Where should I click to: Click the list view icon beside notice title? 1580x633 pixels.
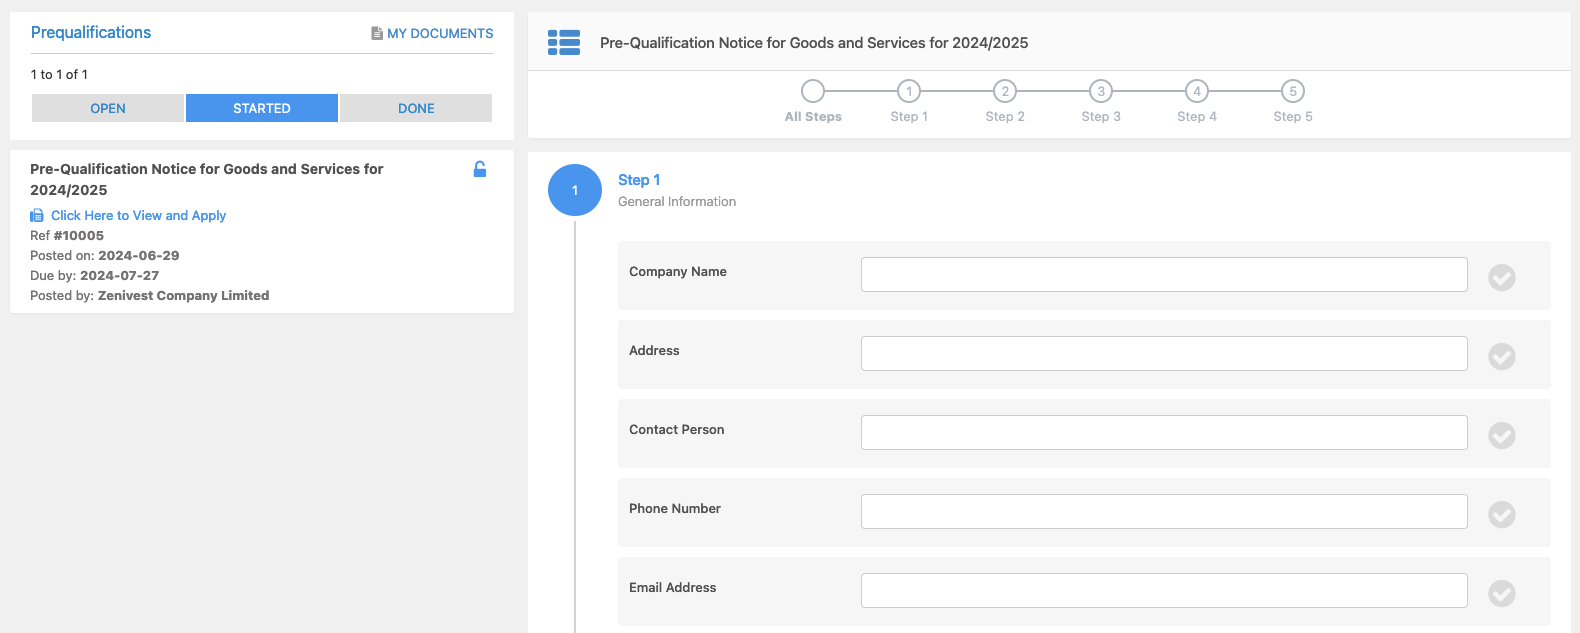564,42
